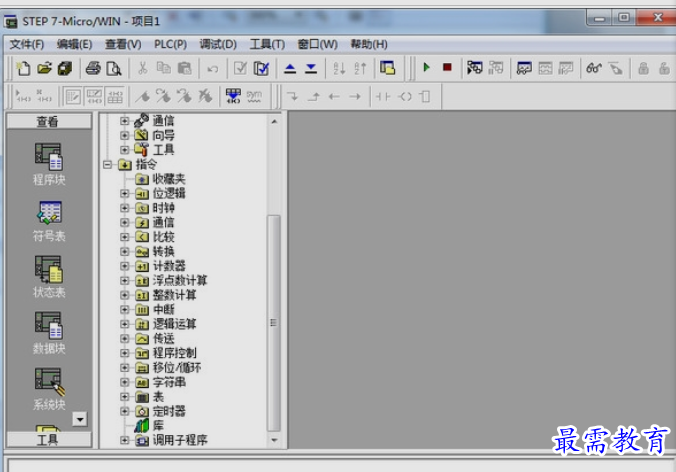Viewport: 676px width, 472px height.
Task: Click the glasses chart status icon
Action: pyautogui.click(x=594, y=68)
